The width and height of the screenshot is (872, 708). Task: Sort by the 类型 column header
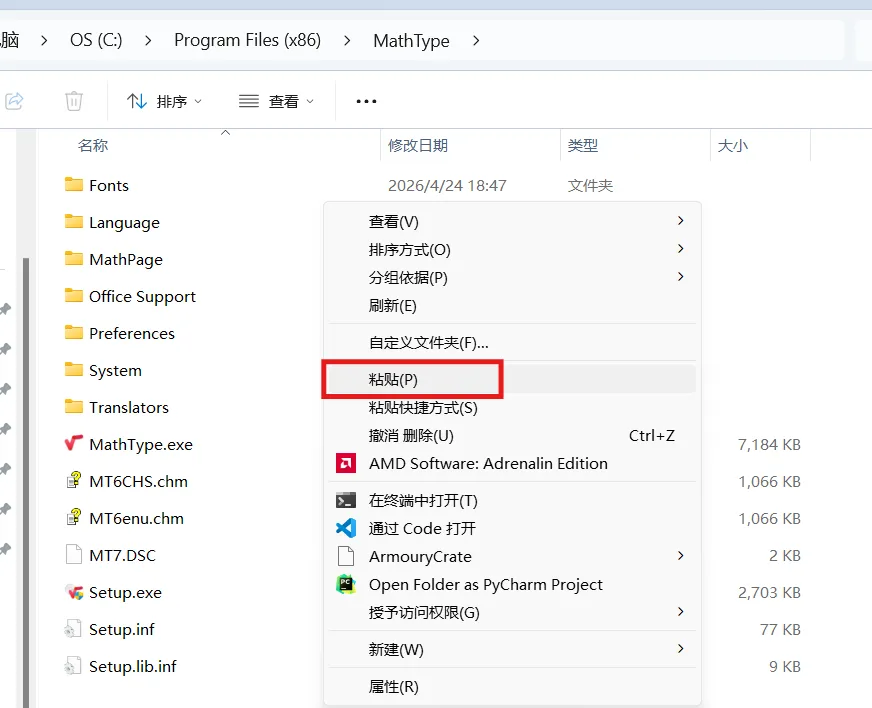[582, 146]
